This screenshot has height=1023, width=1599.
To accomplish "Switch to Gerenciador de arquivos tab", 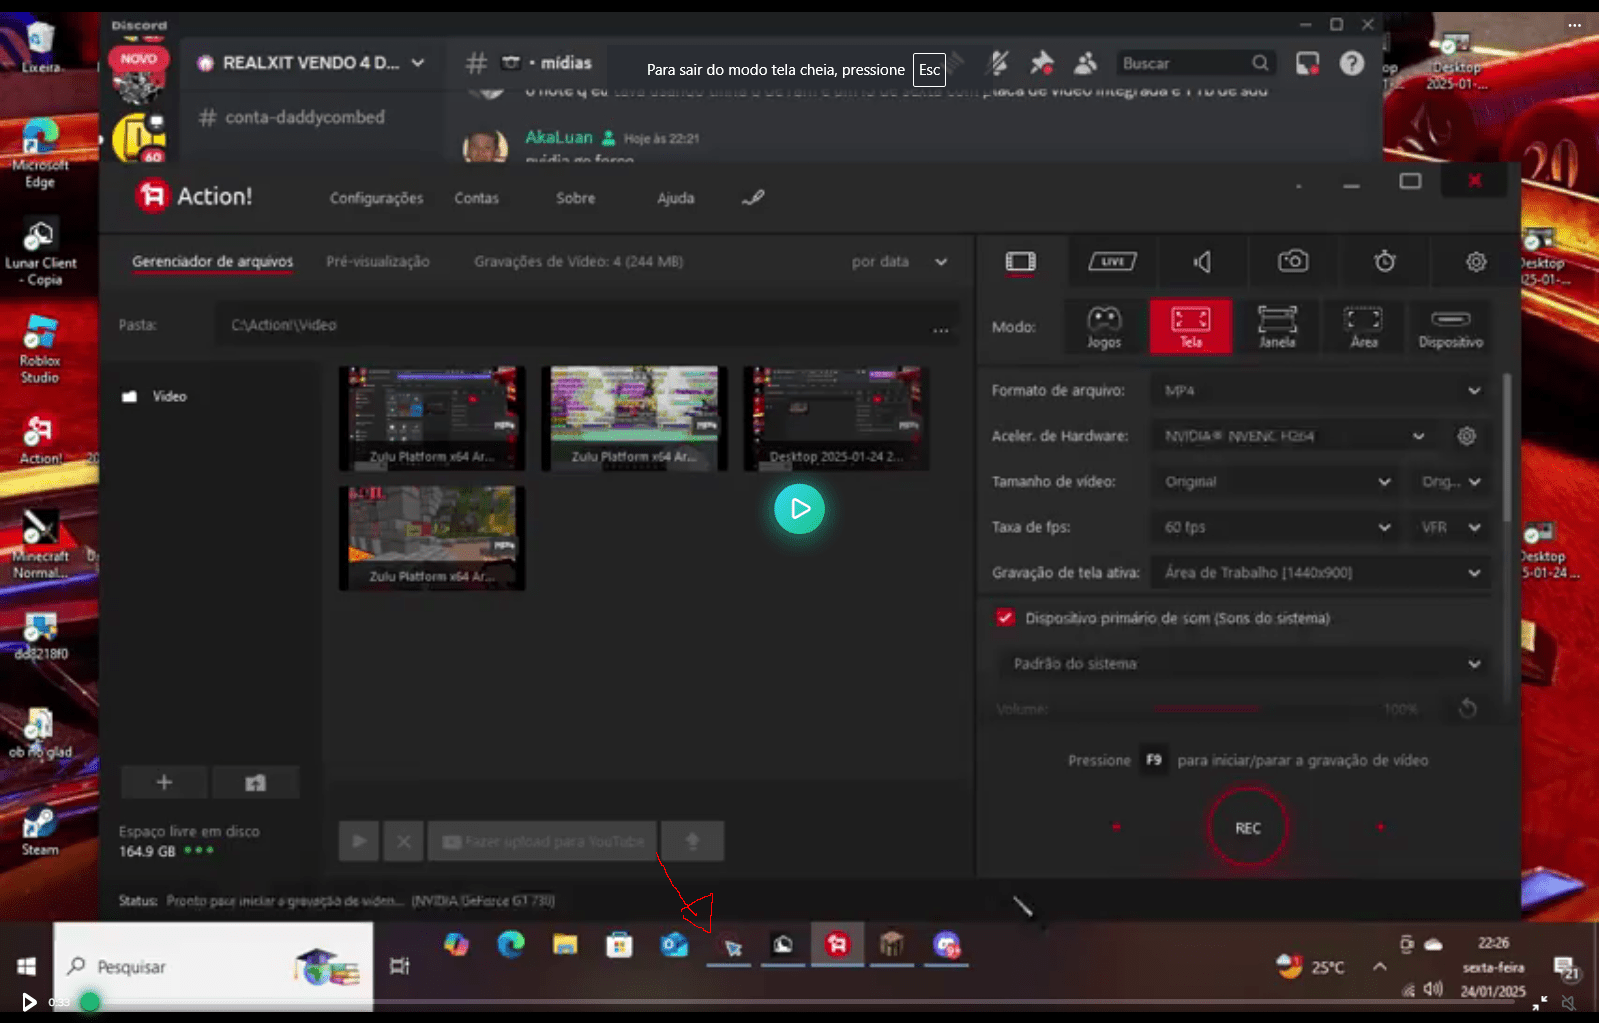I will pos(212,261).
